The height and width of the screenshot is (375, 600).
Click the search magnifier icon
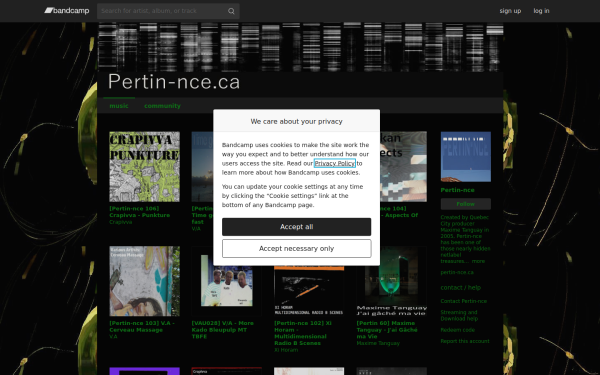(x=231, y=11)
